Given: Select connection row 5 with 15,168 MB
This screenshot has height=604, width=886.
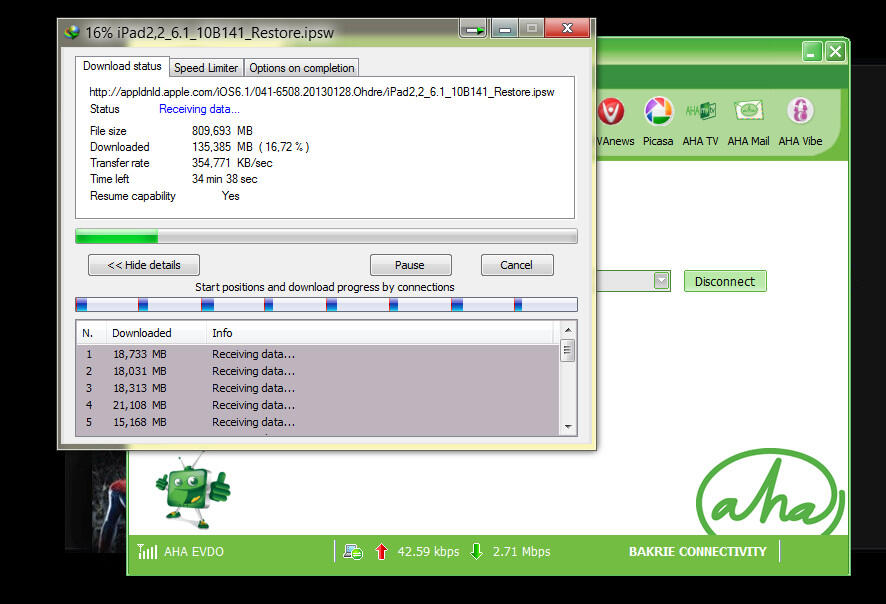Looking at the screenshot, I should pos(318,422).
